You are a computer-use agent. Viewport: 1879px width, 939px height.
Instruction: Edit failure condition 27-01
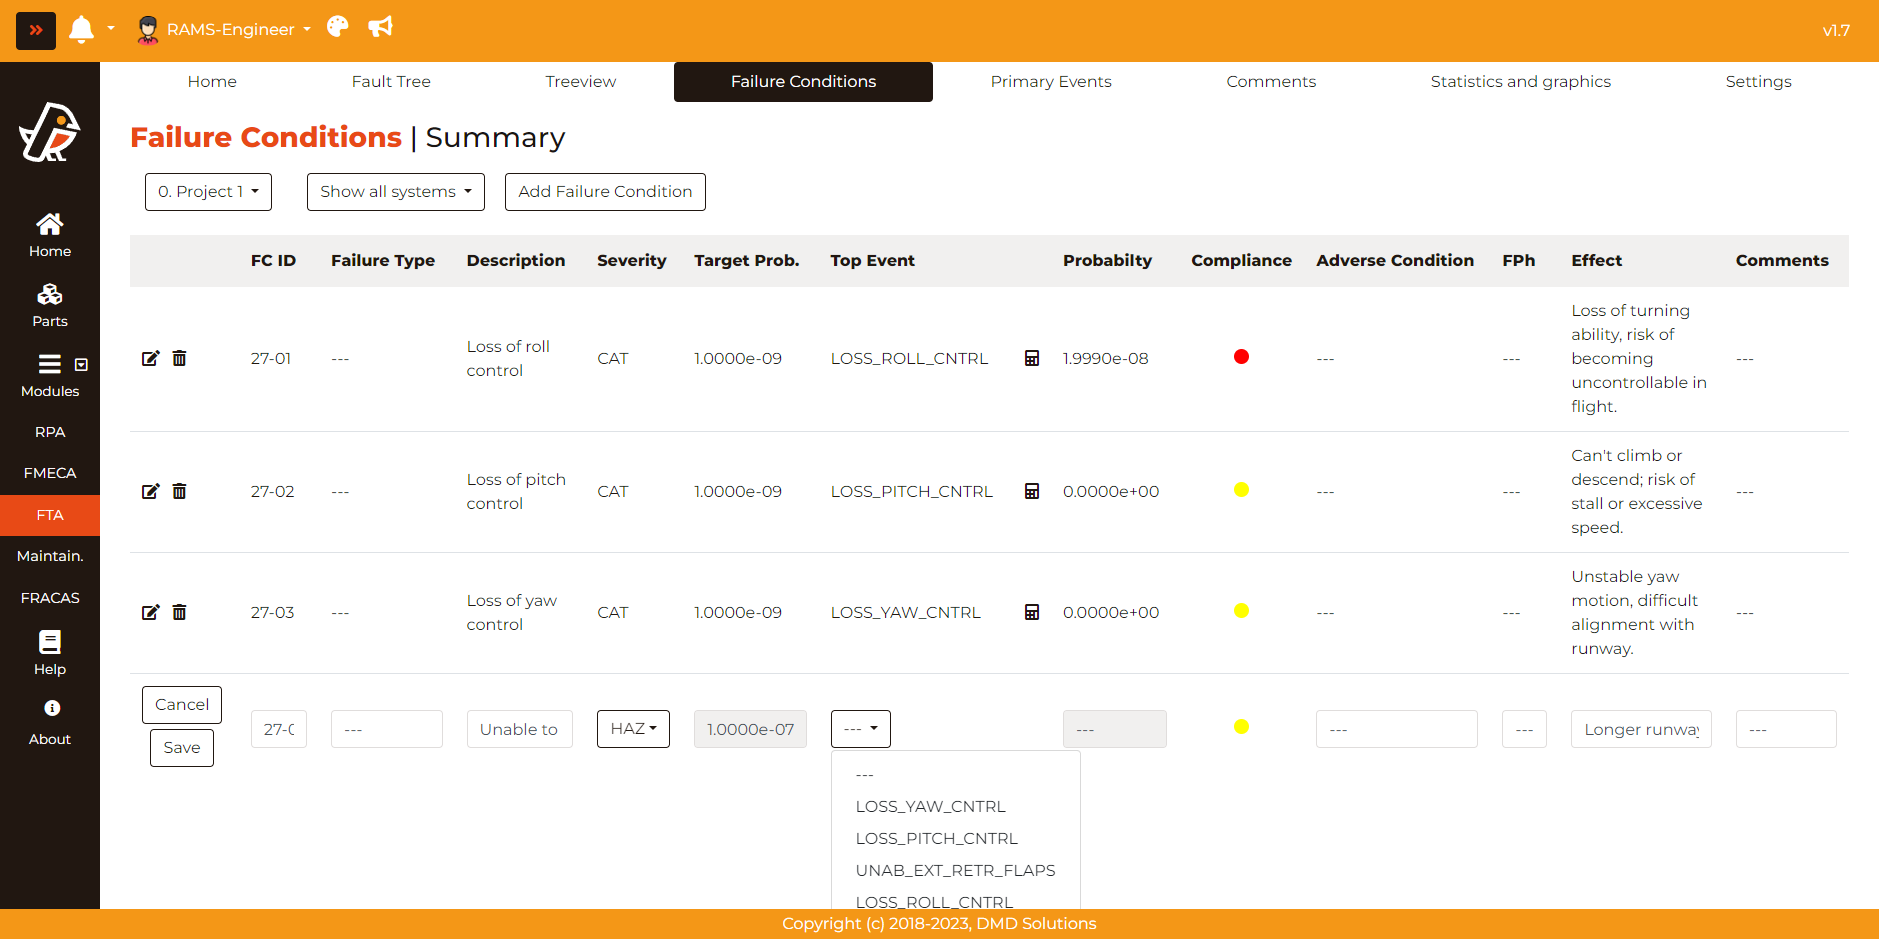(150, 358)
